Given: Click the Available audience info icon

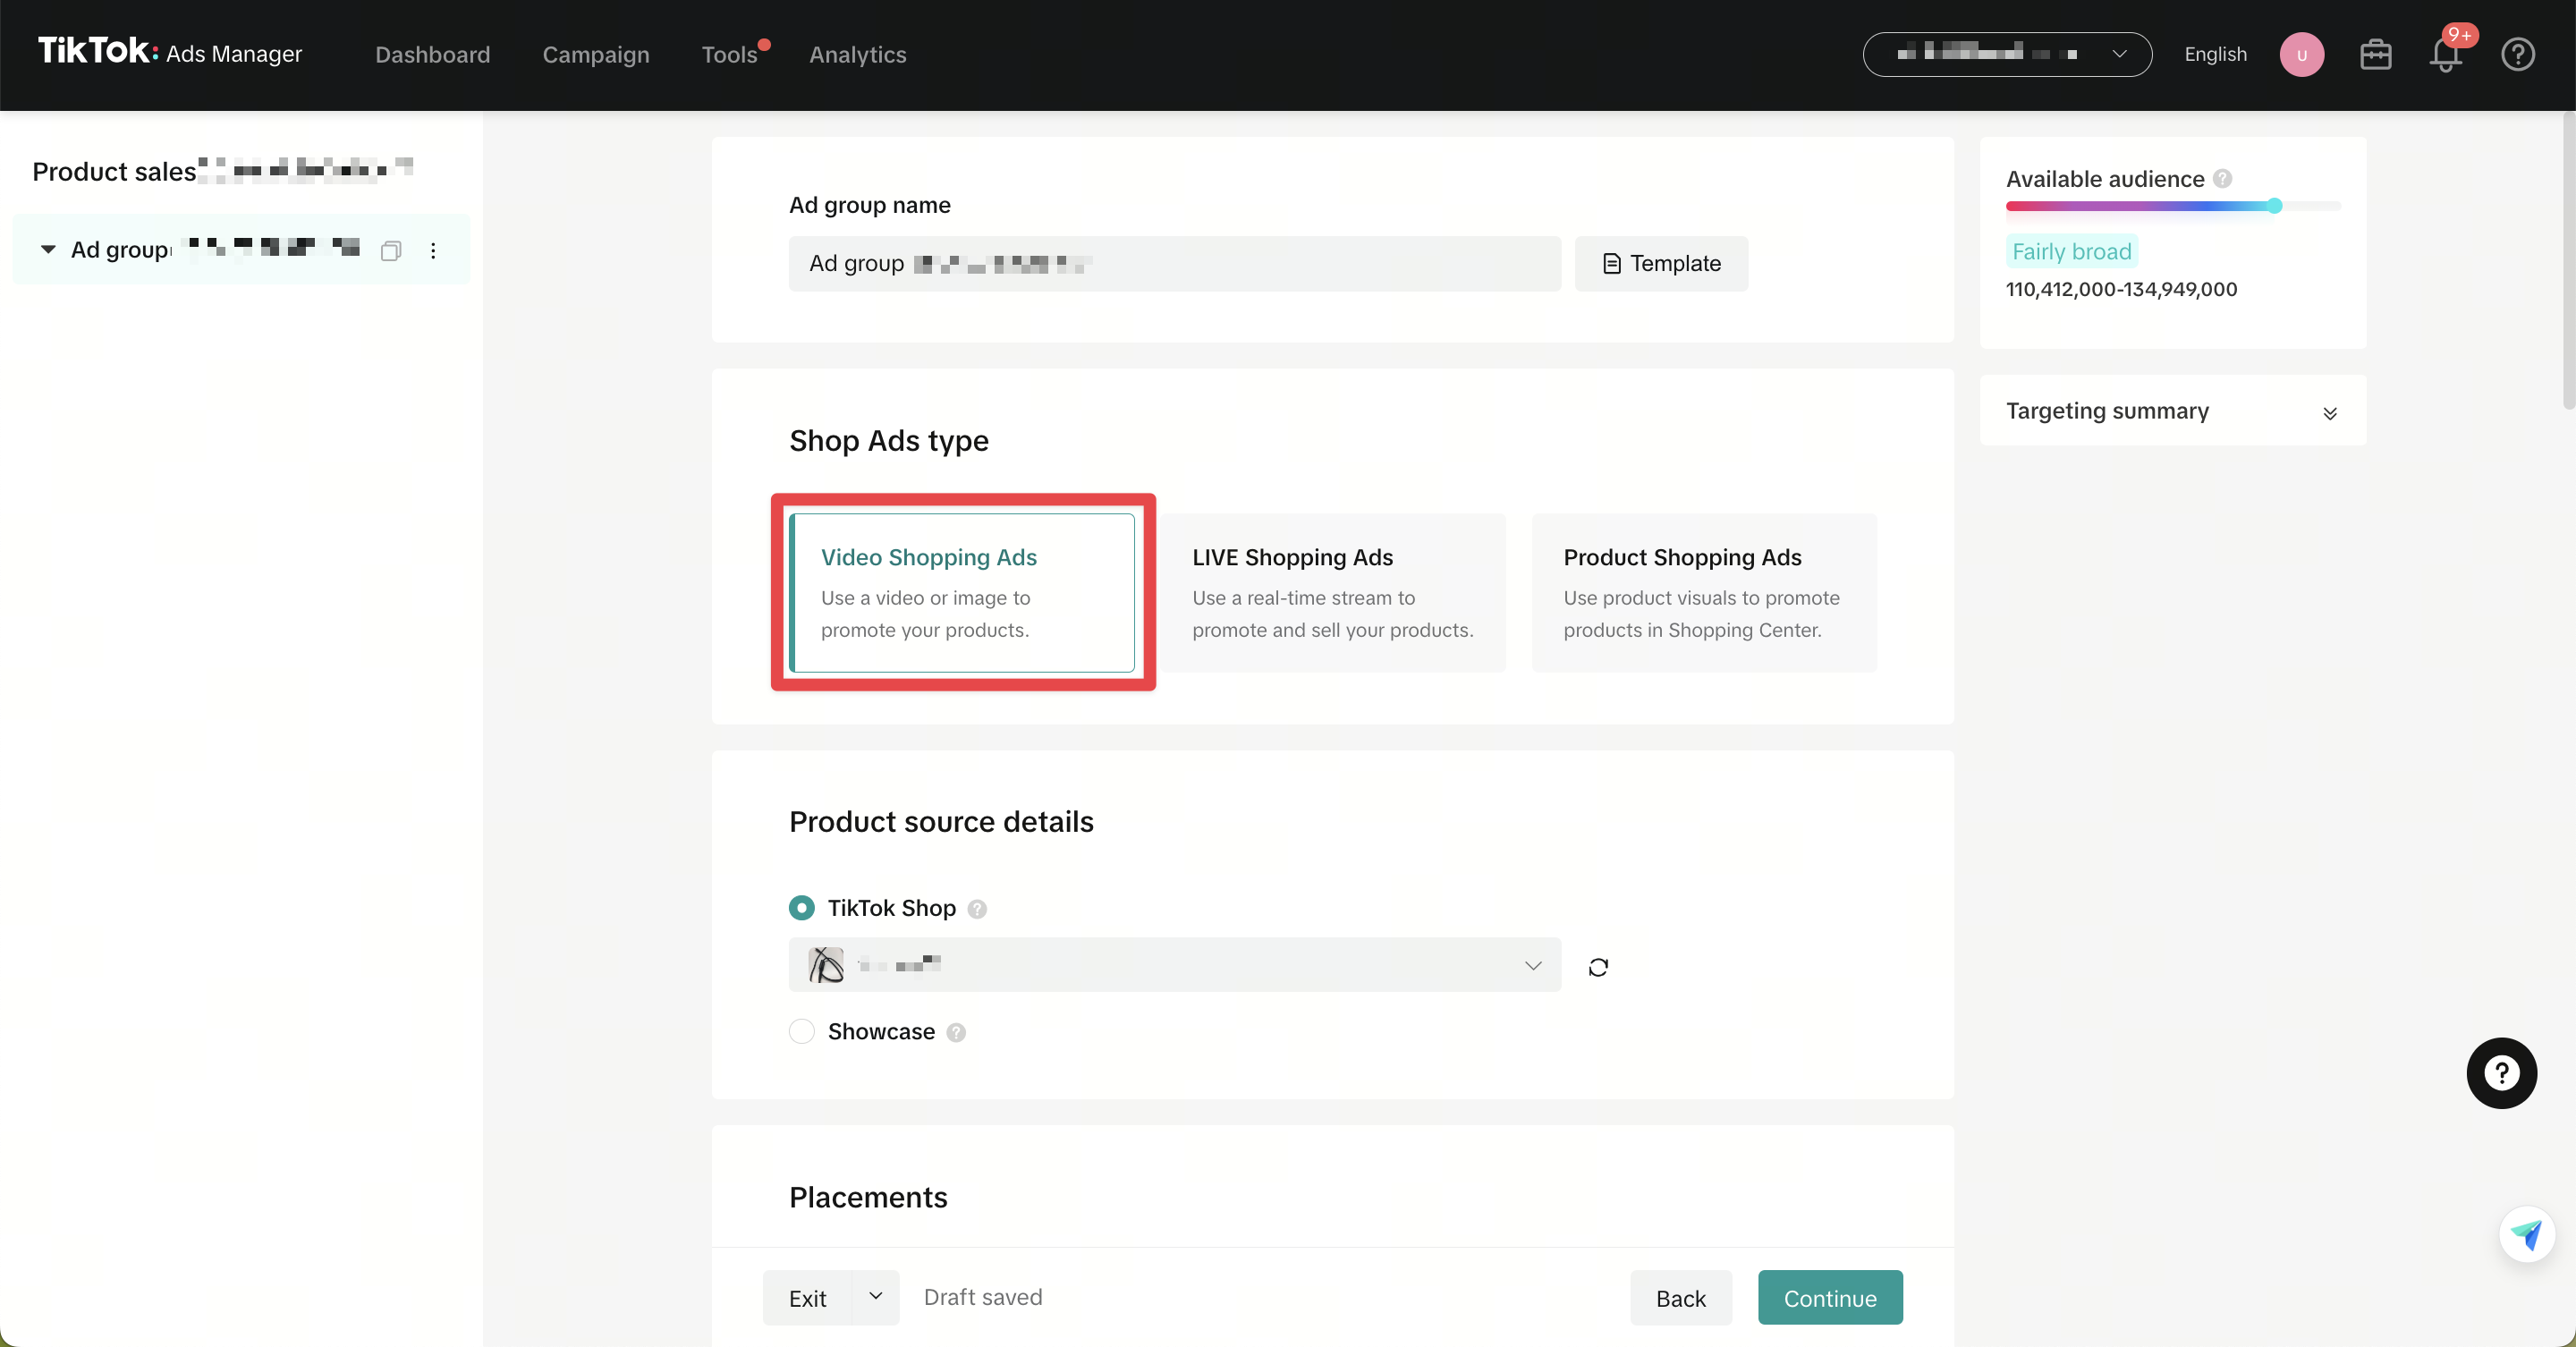Looking at the screenshot, I should tap(2222, 179).
